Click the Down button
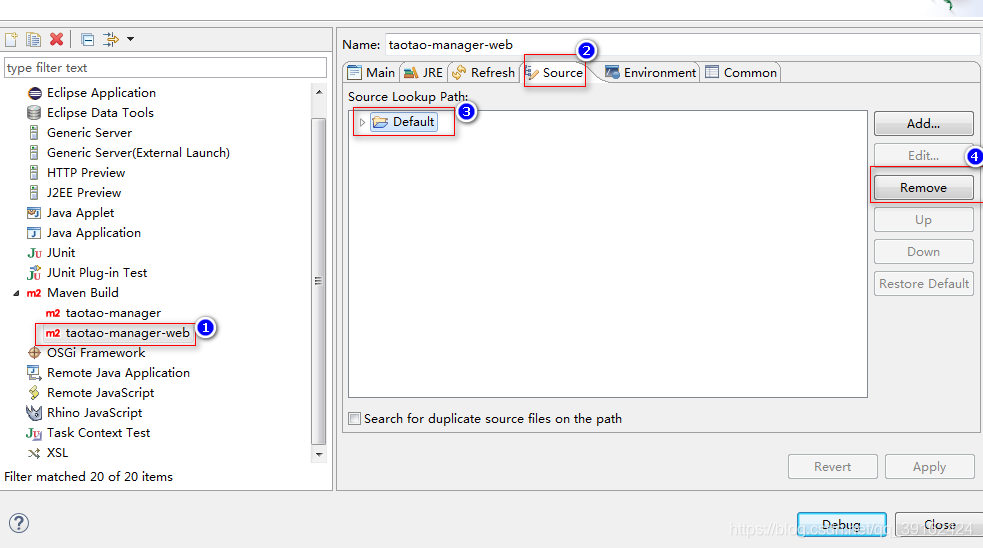Viewport: 983px width, 548px height. pos(923,251)
